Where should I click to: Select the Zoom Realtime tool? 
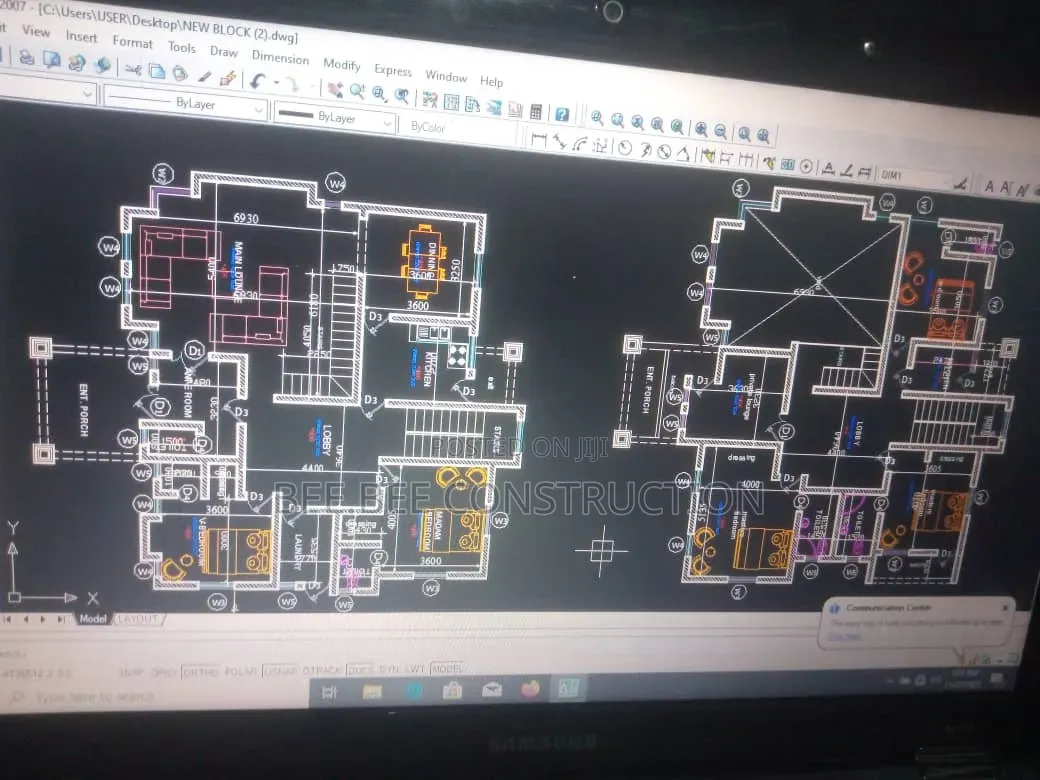point(358,92)
